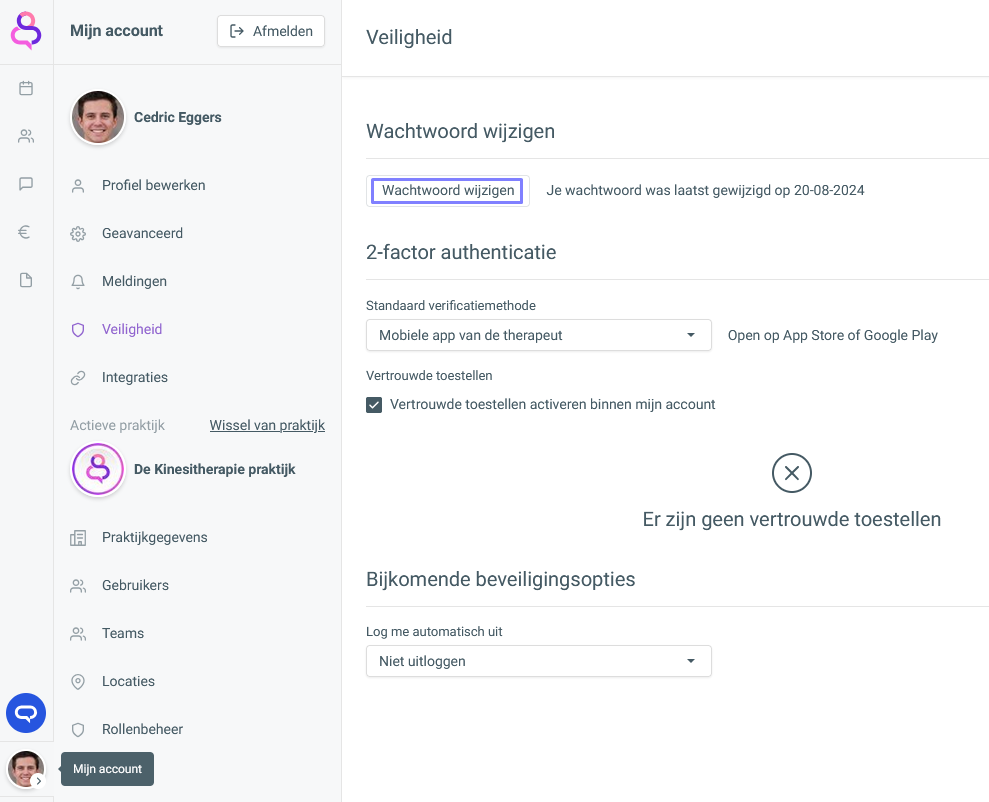The height and width of the screenshot is (802, 989).
Task: Expand account avatar chevron at bottom left
Action: point(38,780)
